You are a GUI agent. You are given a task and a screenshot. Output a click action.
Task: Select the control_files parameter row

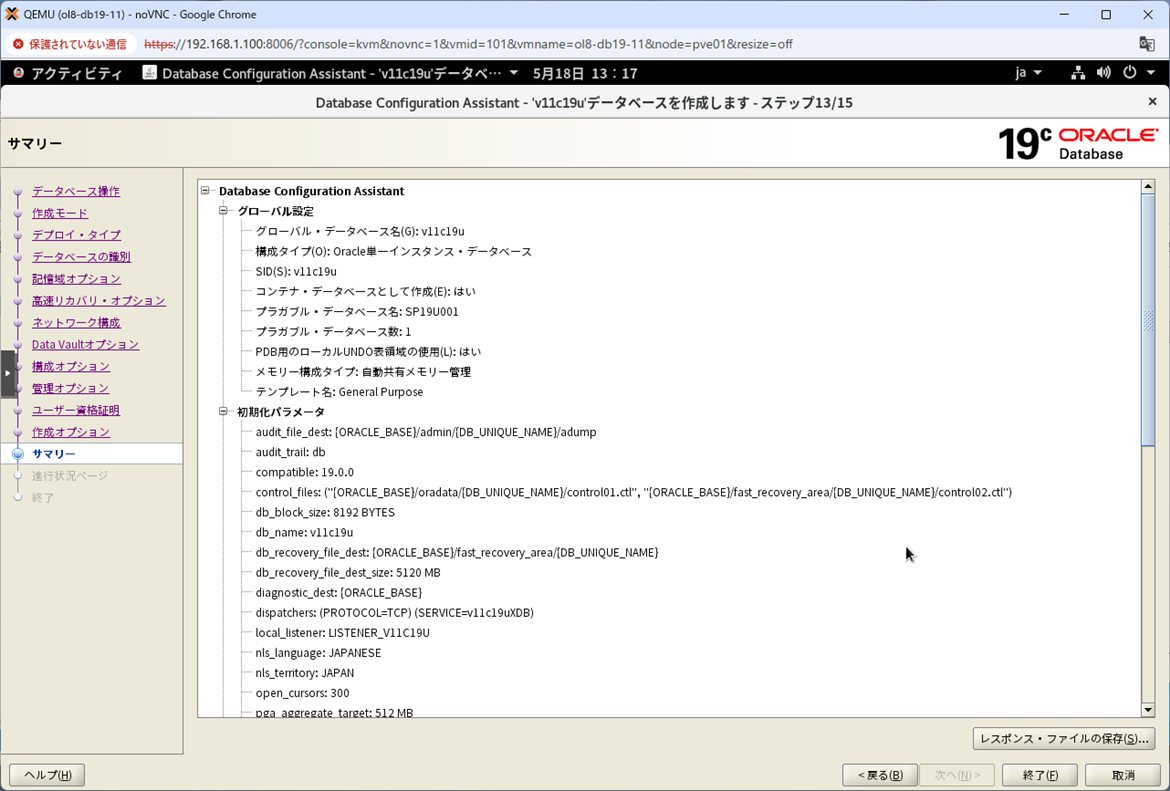pyautogui.click(x=634, y=493)
